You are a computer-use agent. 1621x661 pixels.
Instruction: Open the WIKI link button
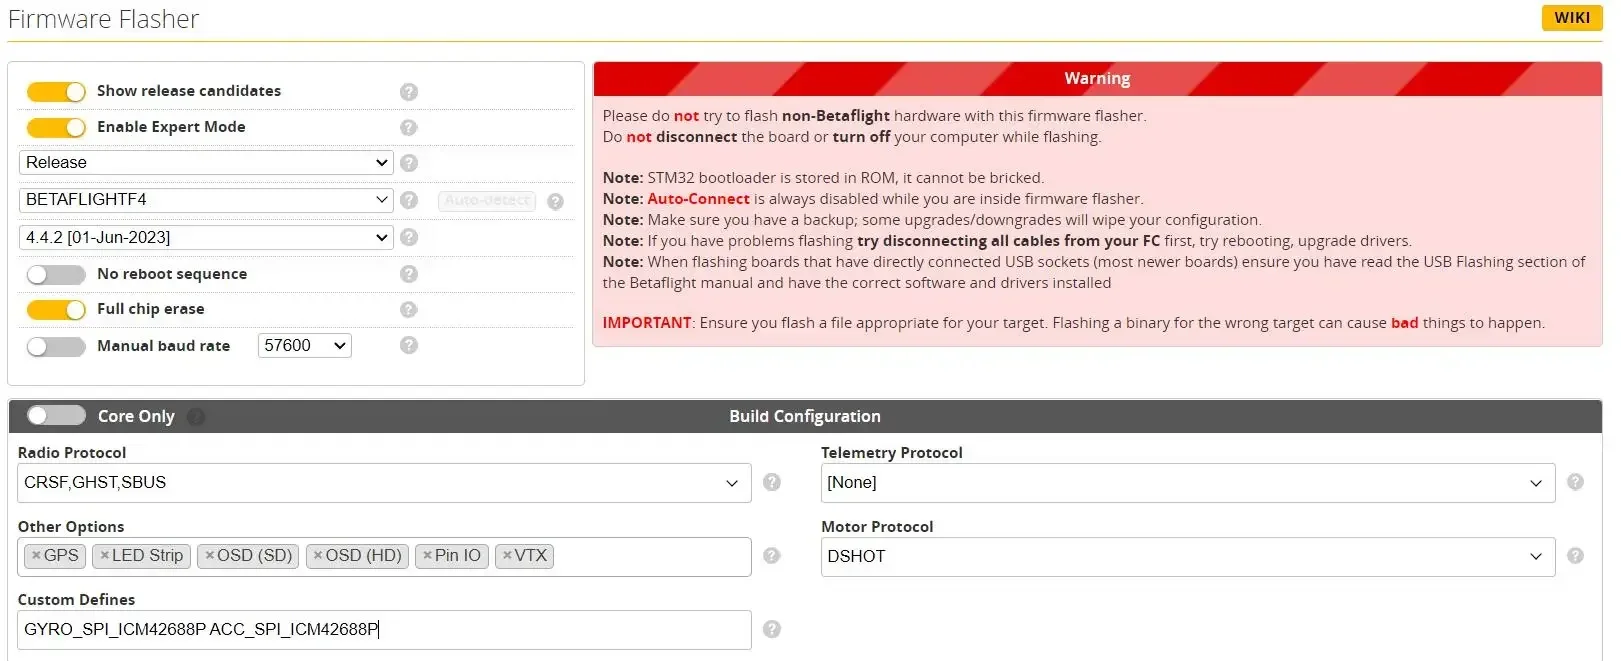(x=1571, y=18)
